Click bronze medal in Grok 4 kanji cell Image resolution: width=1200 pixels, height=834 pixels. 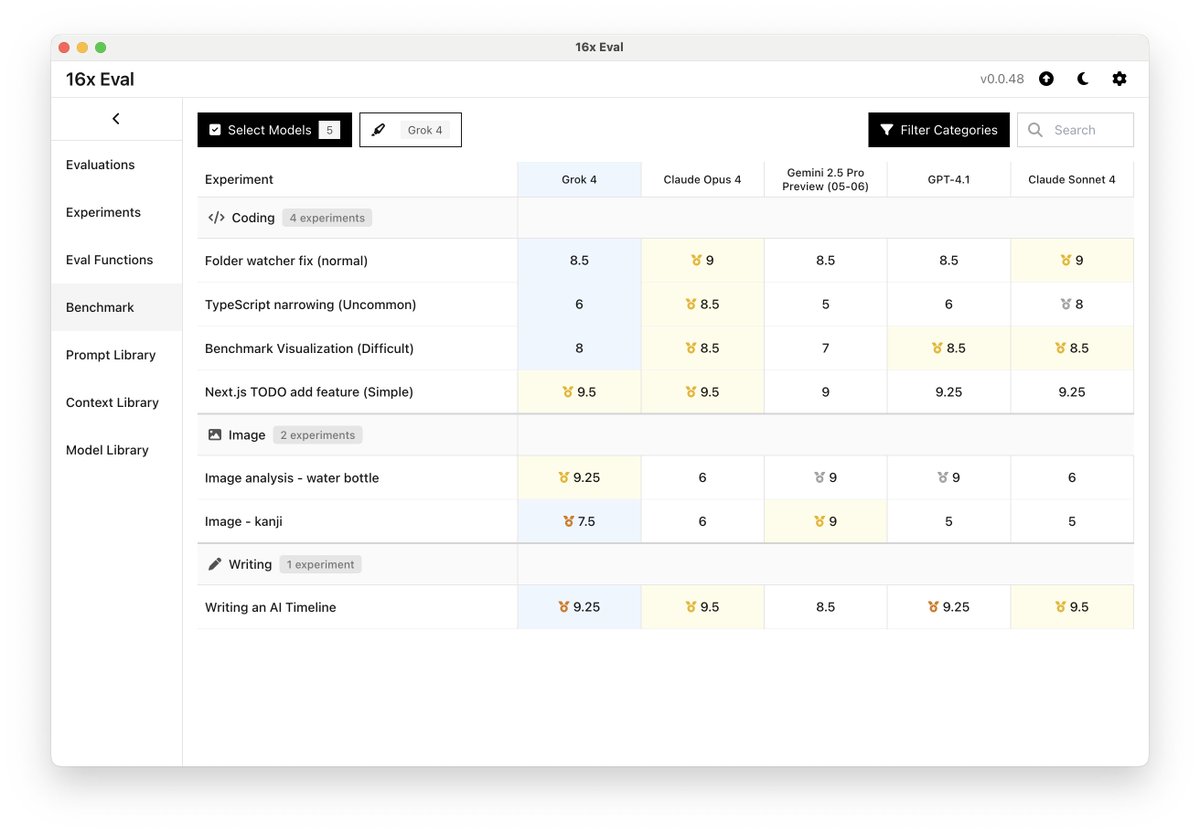click(x=568, y=521)
